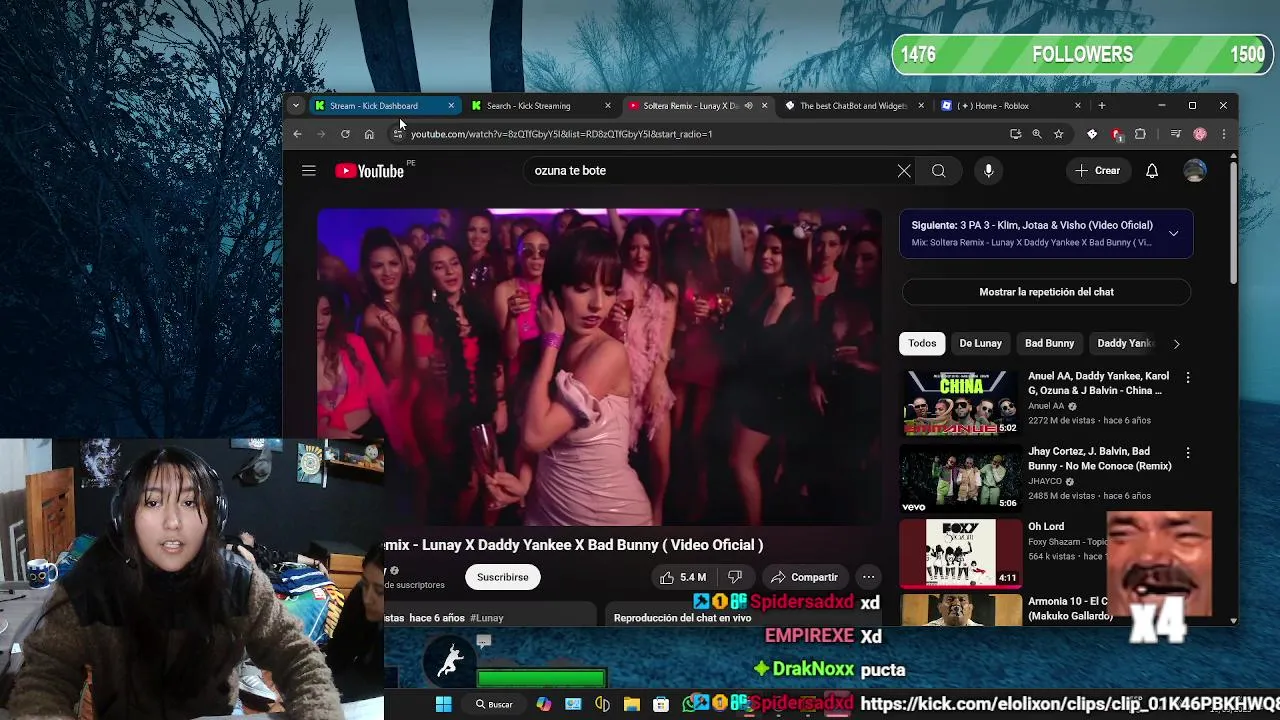Click the browser address bar URL
Image resolution: width=1280 pixels, height=720 pixels.
point(561,134)
